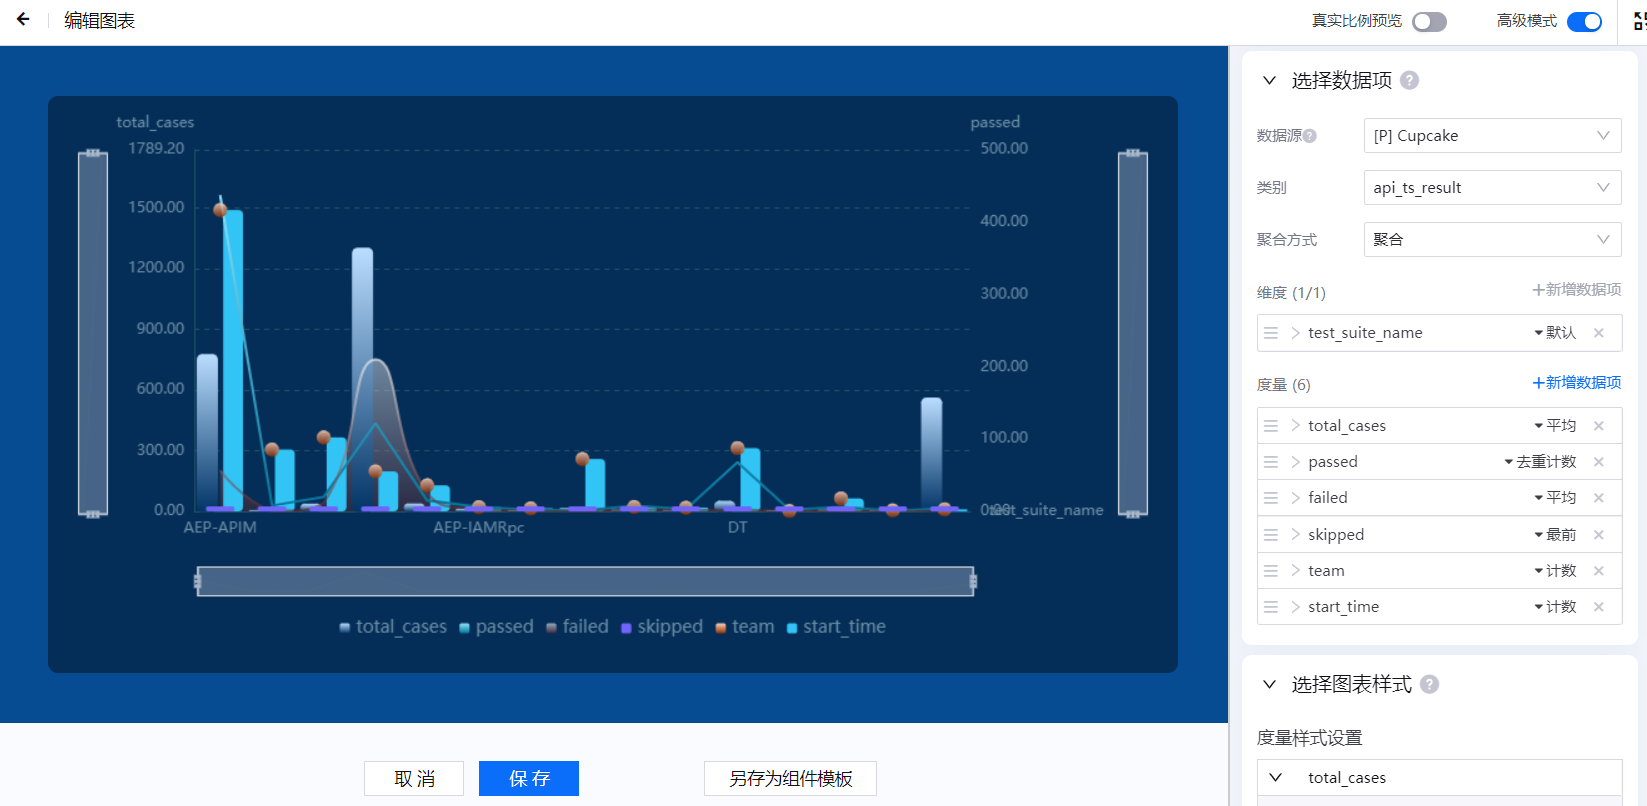Screen dimensions: 1647x806
Task: Grab drag handle of test_suite_name row
Action: pos(1271,333)
